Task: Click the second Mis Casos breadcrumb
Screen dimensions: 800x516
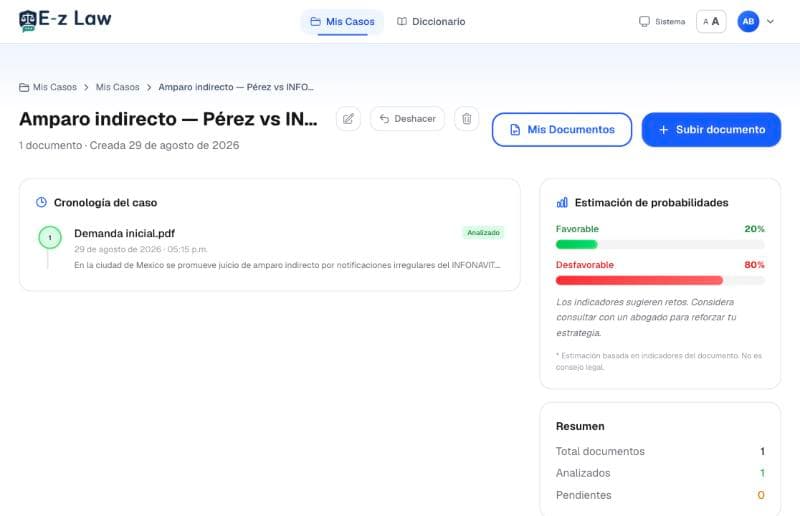Action: click(117, 87)
